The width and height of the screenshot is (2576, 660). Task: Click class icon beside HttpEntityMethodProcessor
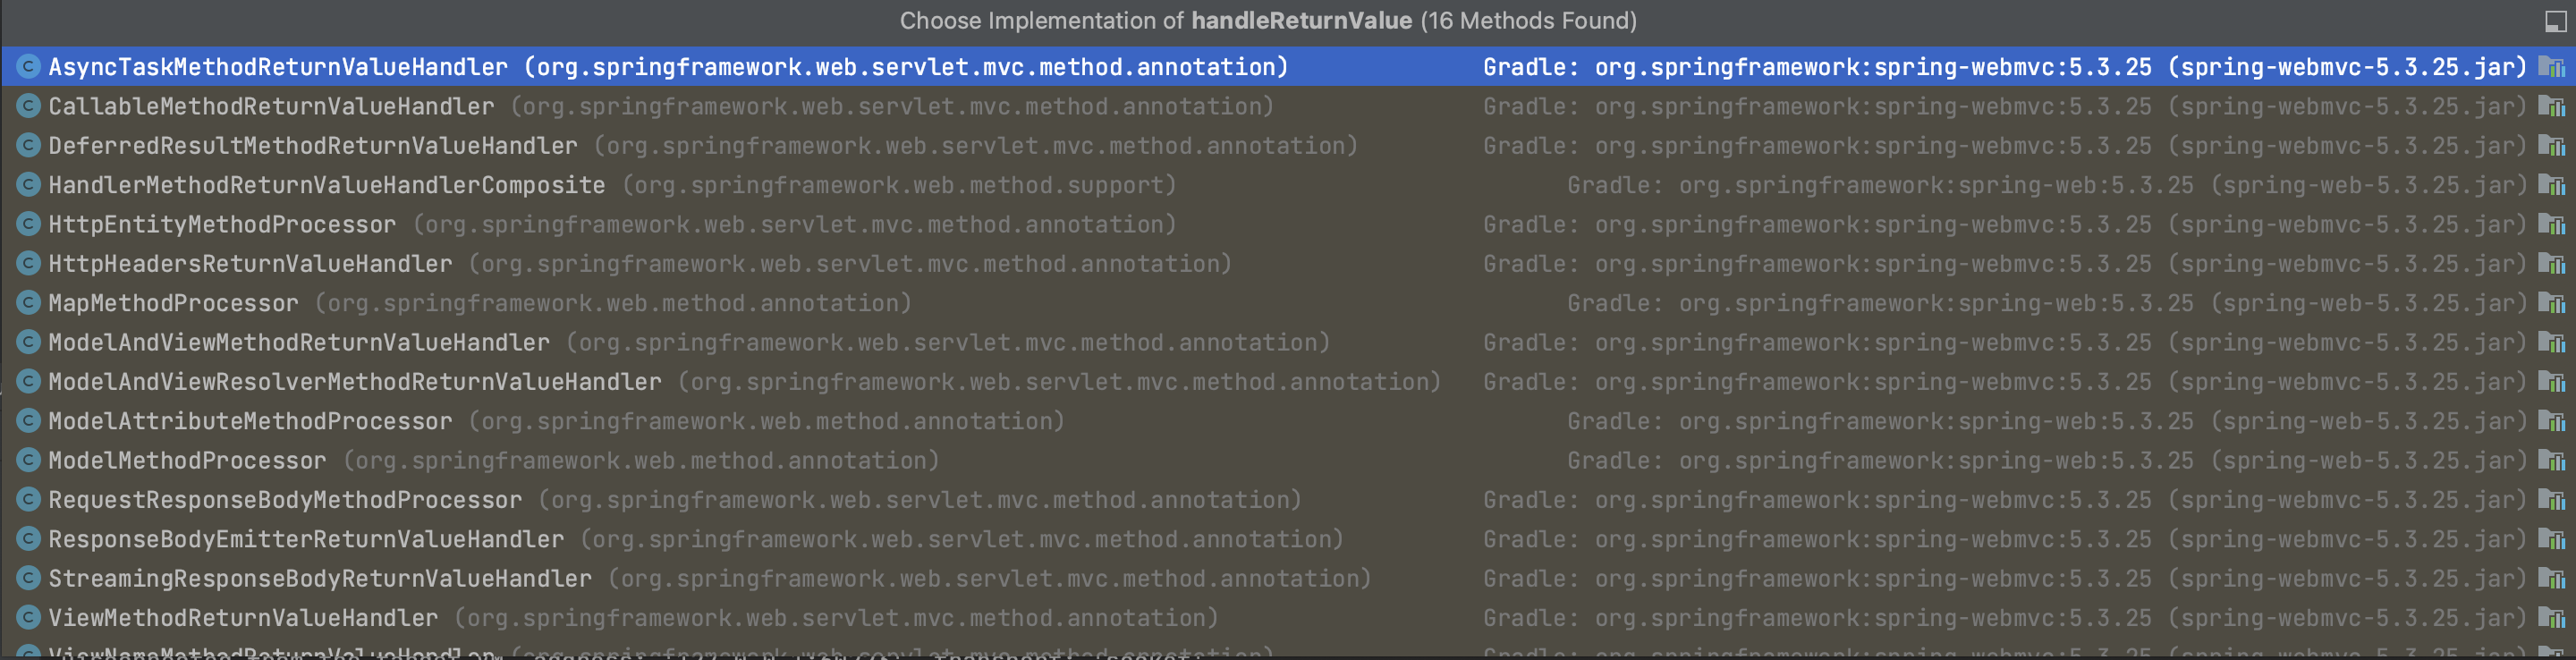click(x=29, y=223)
